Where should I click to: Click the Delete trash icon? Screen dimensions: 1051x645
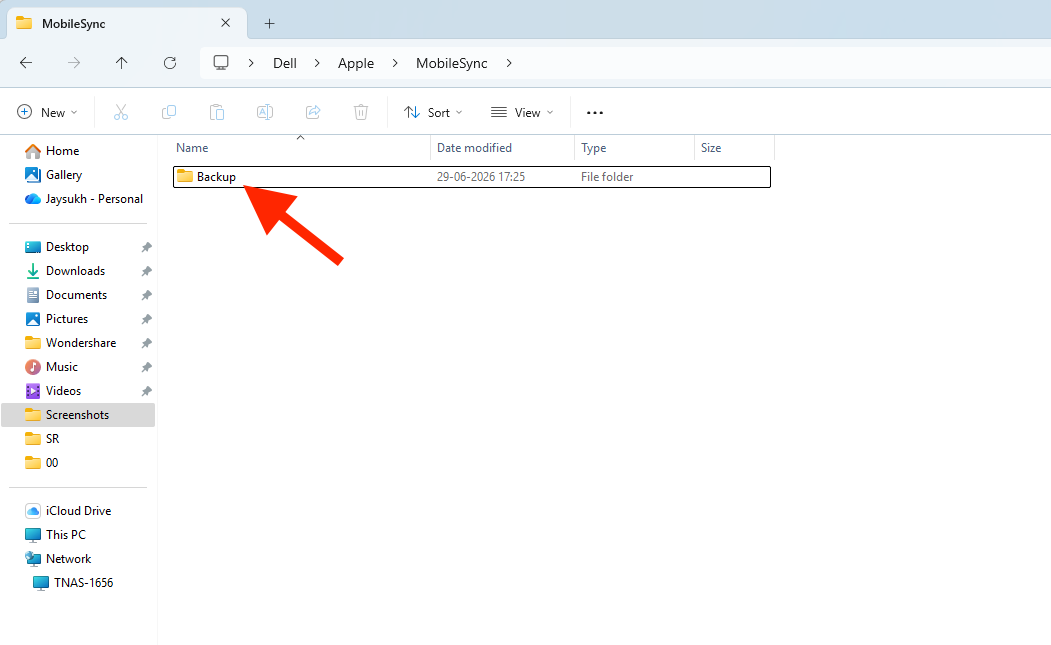(x=361, y=112)
